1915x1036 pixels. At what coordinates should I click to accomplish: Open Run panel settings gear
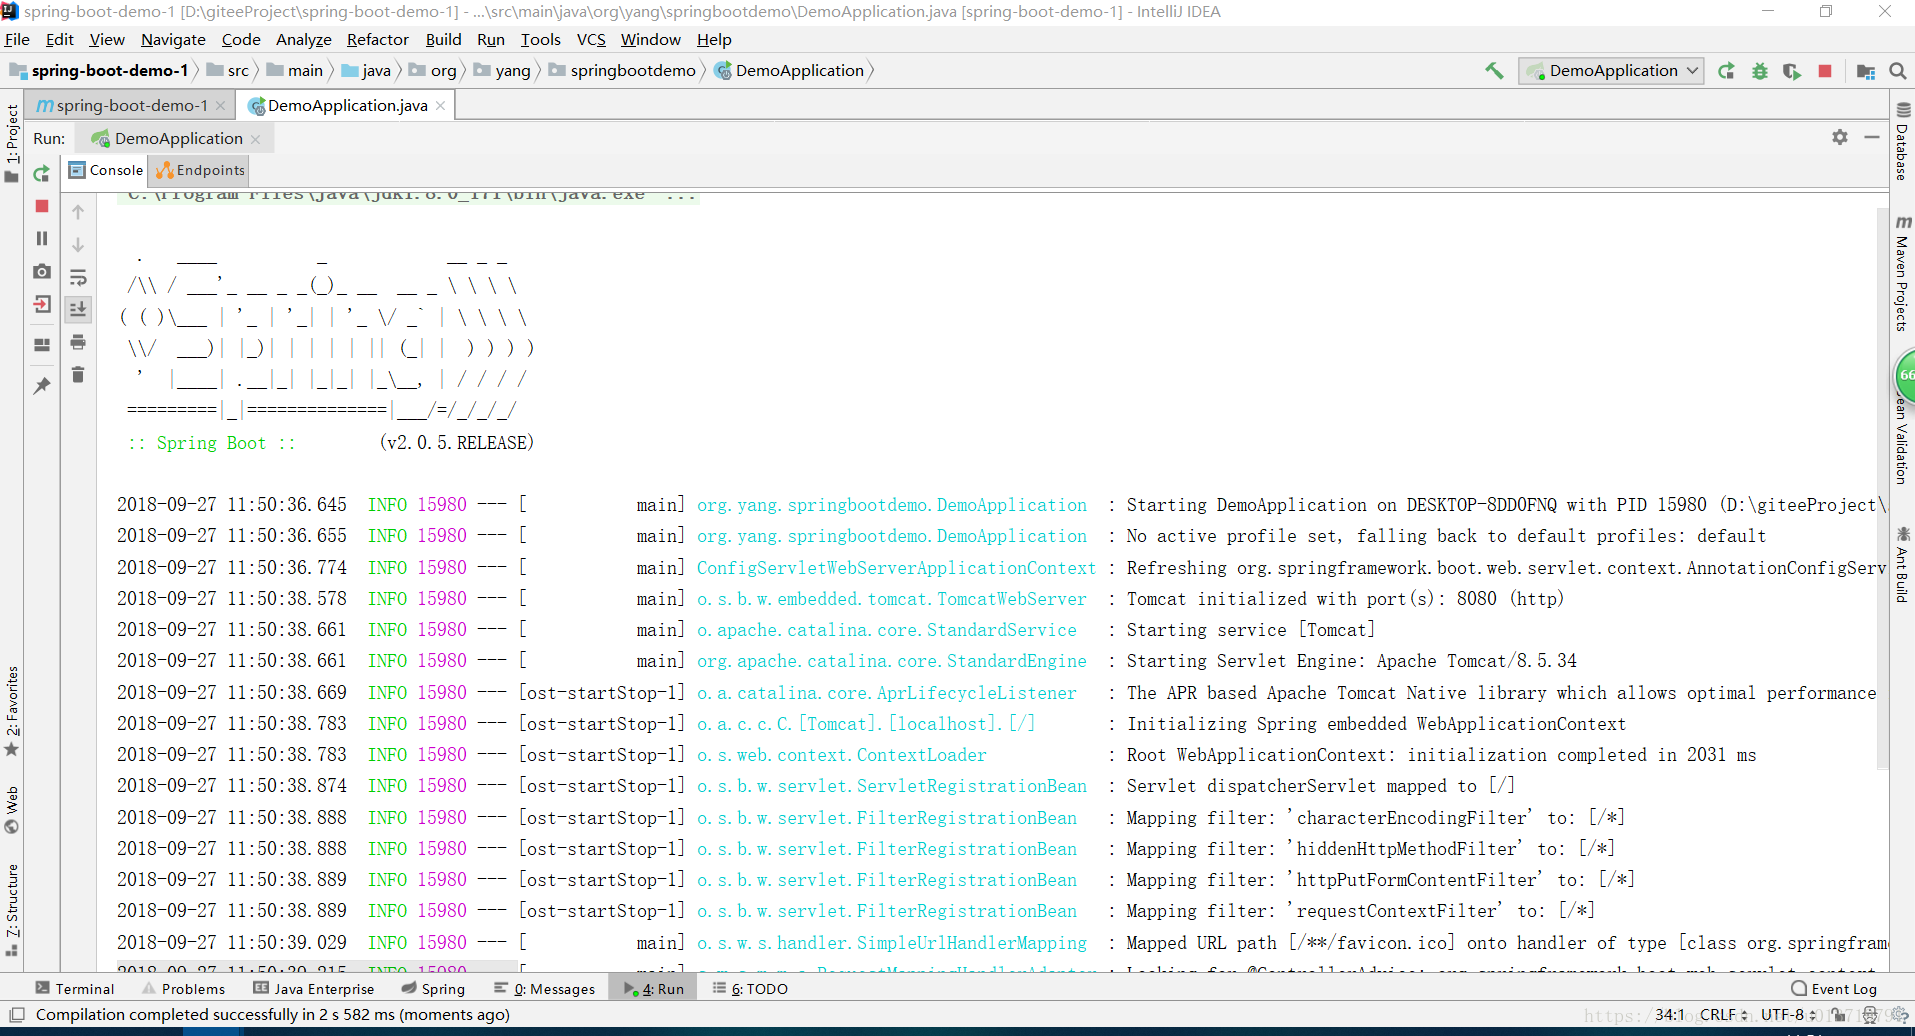pyautogui.click(x=1840, y=137)
